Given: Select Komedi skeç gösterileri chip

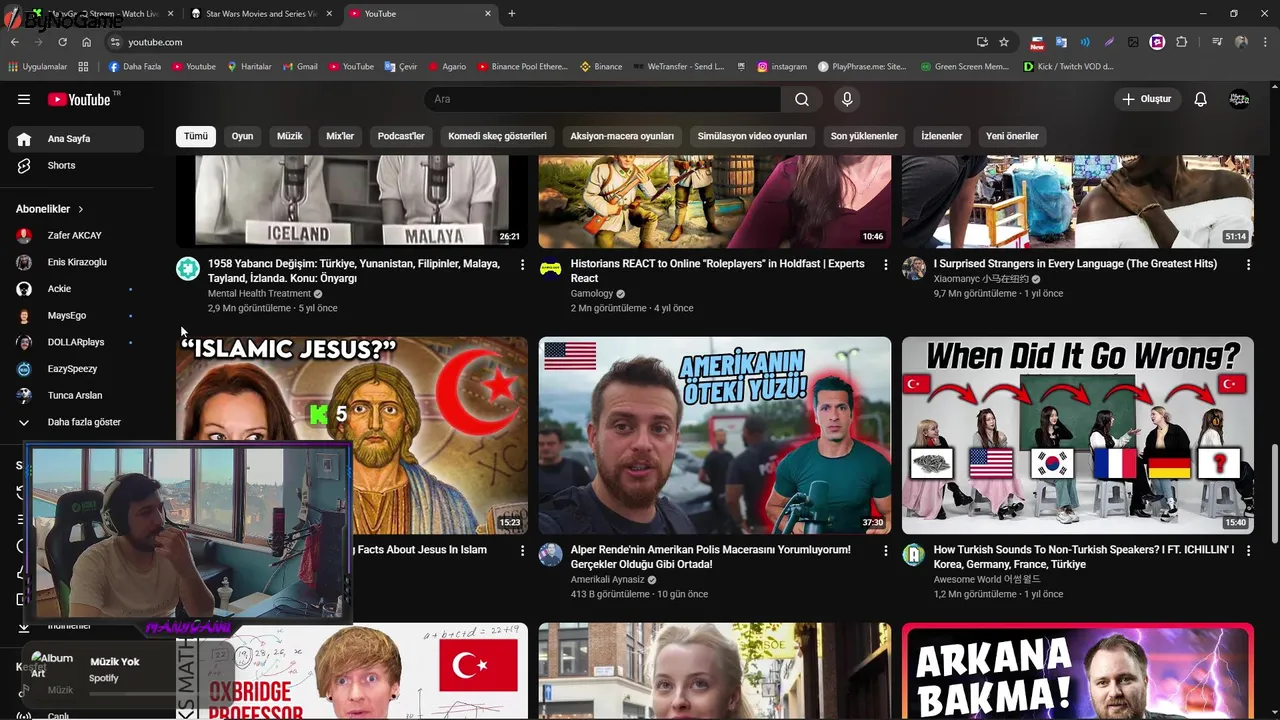Looking at the screenshot, I should click(497, 136).
